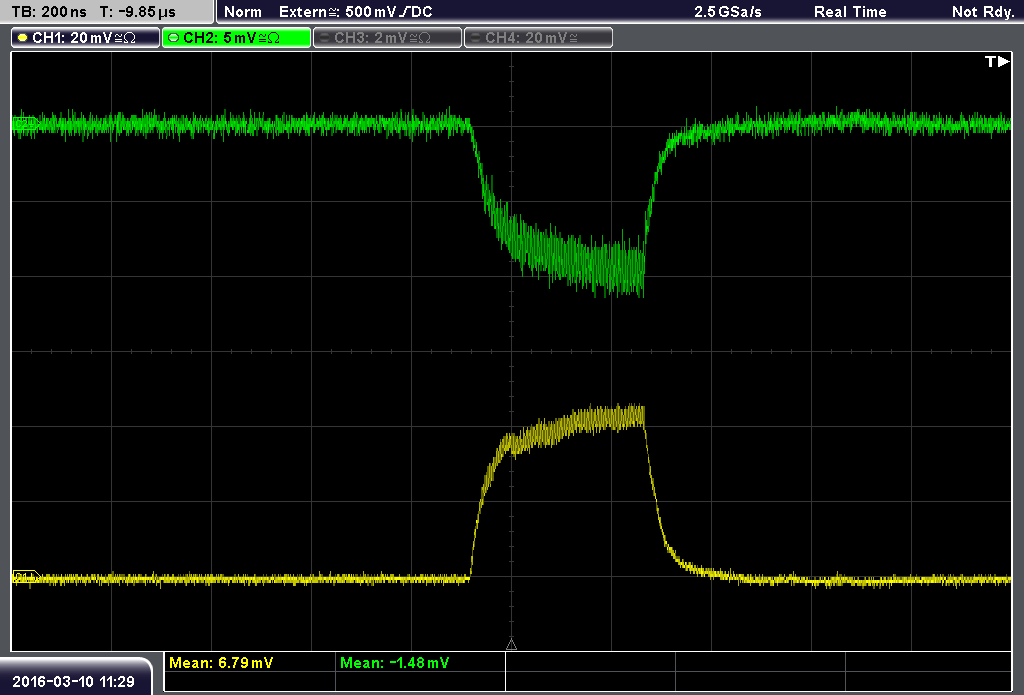Image resolution: width=1024 pixels, height=695 pixels.
Task: Click the T: -9.85 µs trigger position readout
Action: click(138, 12)
